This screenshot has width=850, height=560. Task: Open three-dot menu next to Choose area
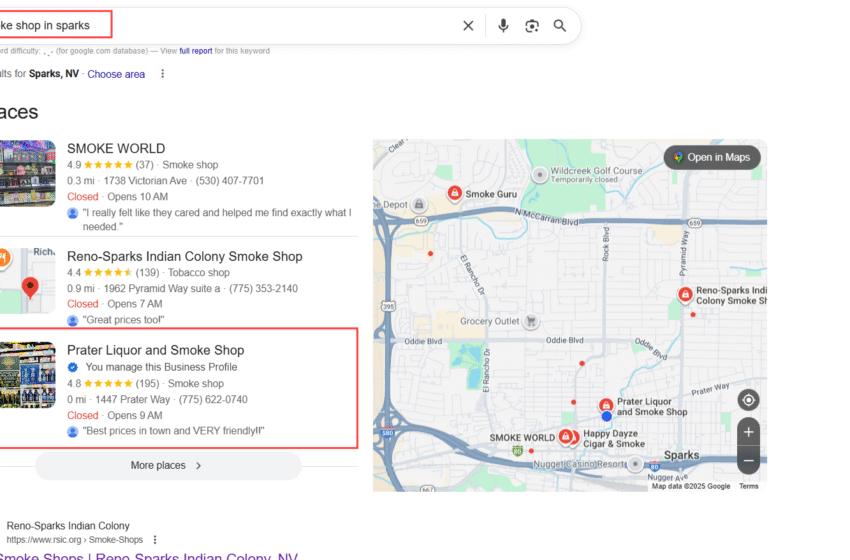tap(163, 74)
